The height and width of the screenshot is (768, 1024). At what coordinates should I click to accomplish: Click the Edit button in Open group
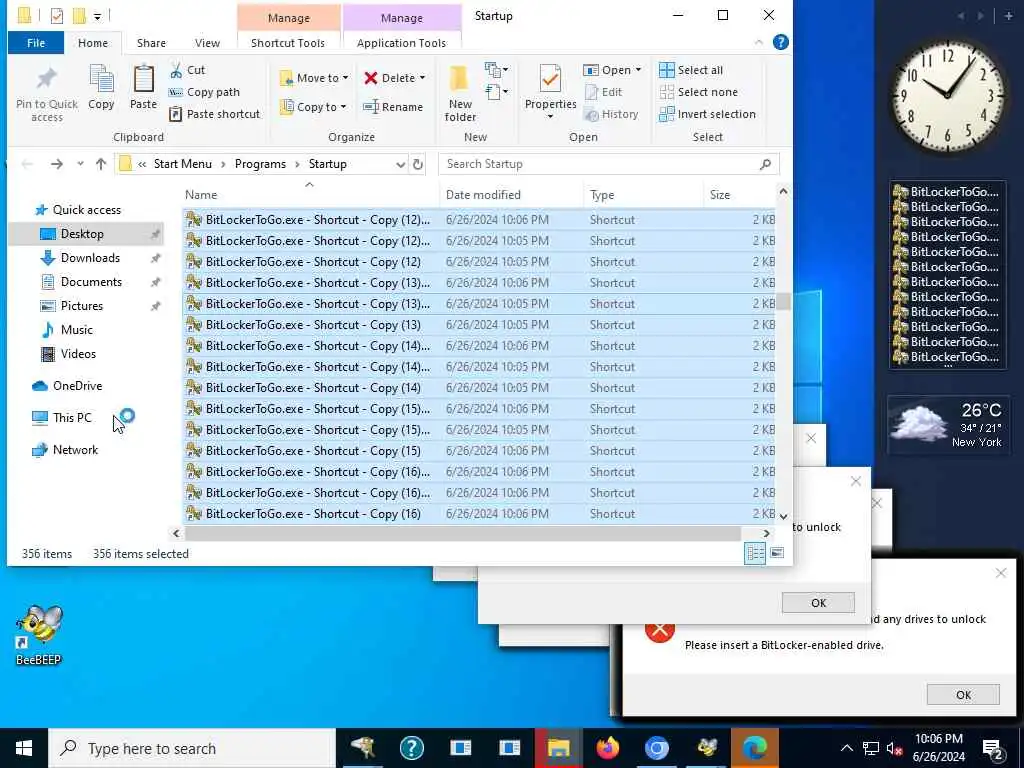coord(603,92)
